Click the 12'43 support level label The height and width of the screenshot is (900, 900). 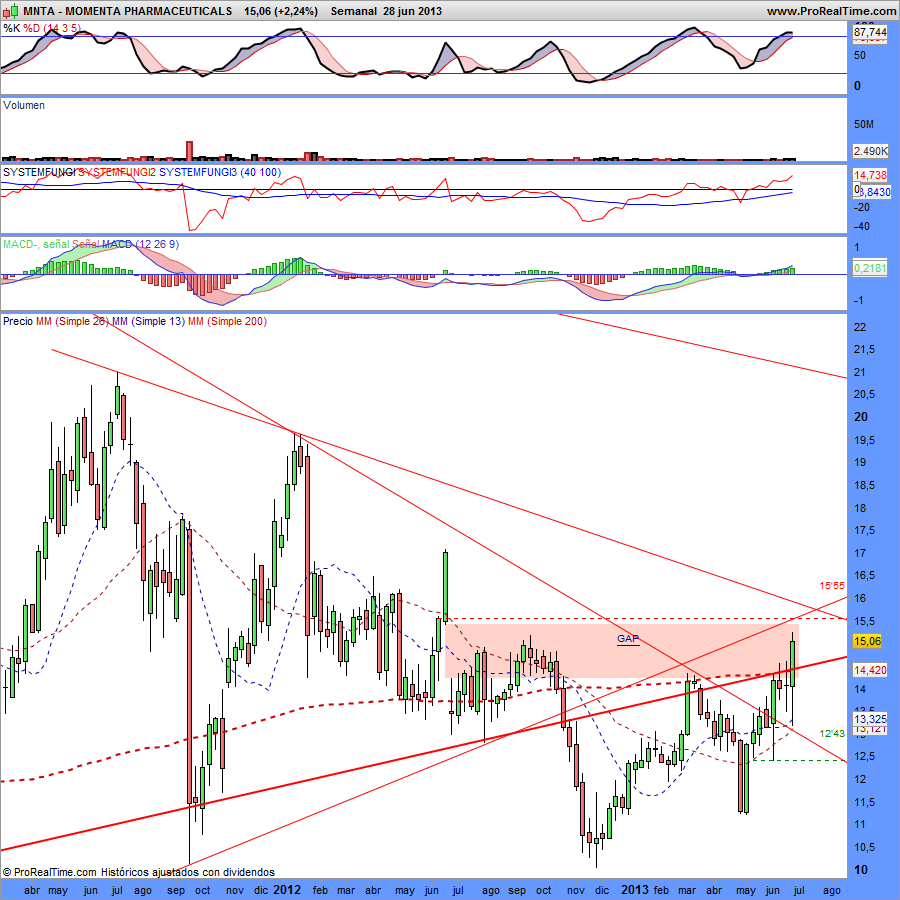pyautogui.click(x=832, y=734)
